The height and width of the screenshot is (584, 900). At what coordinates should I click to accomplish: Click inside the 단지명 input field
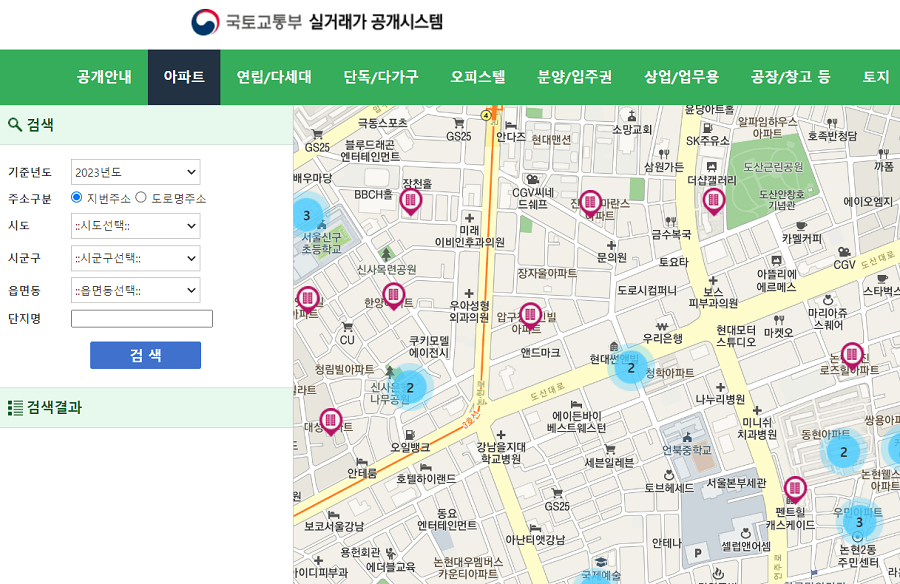coord(141,318)
